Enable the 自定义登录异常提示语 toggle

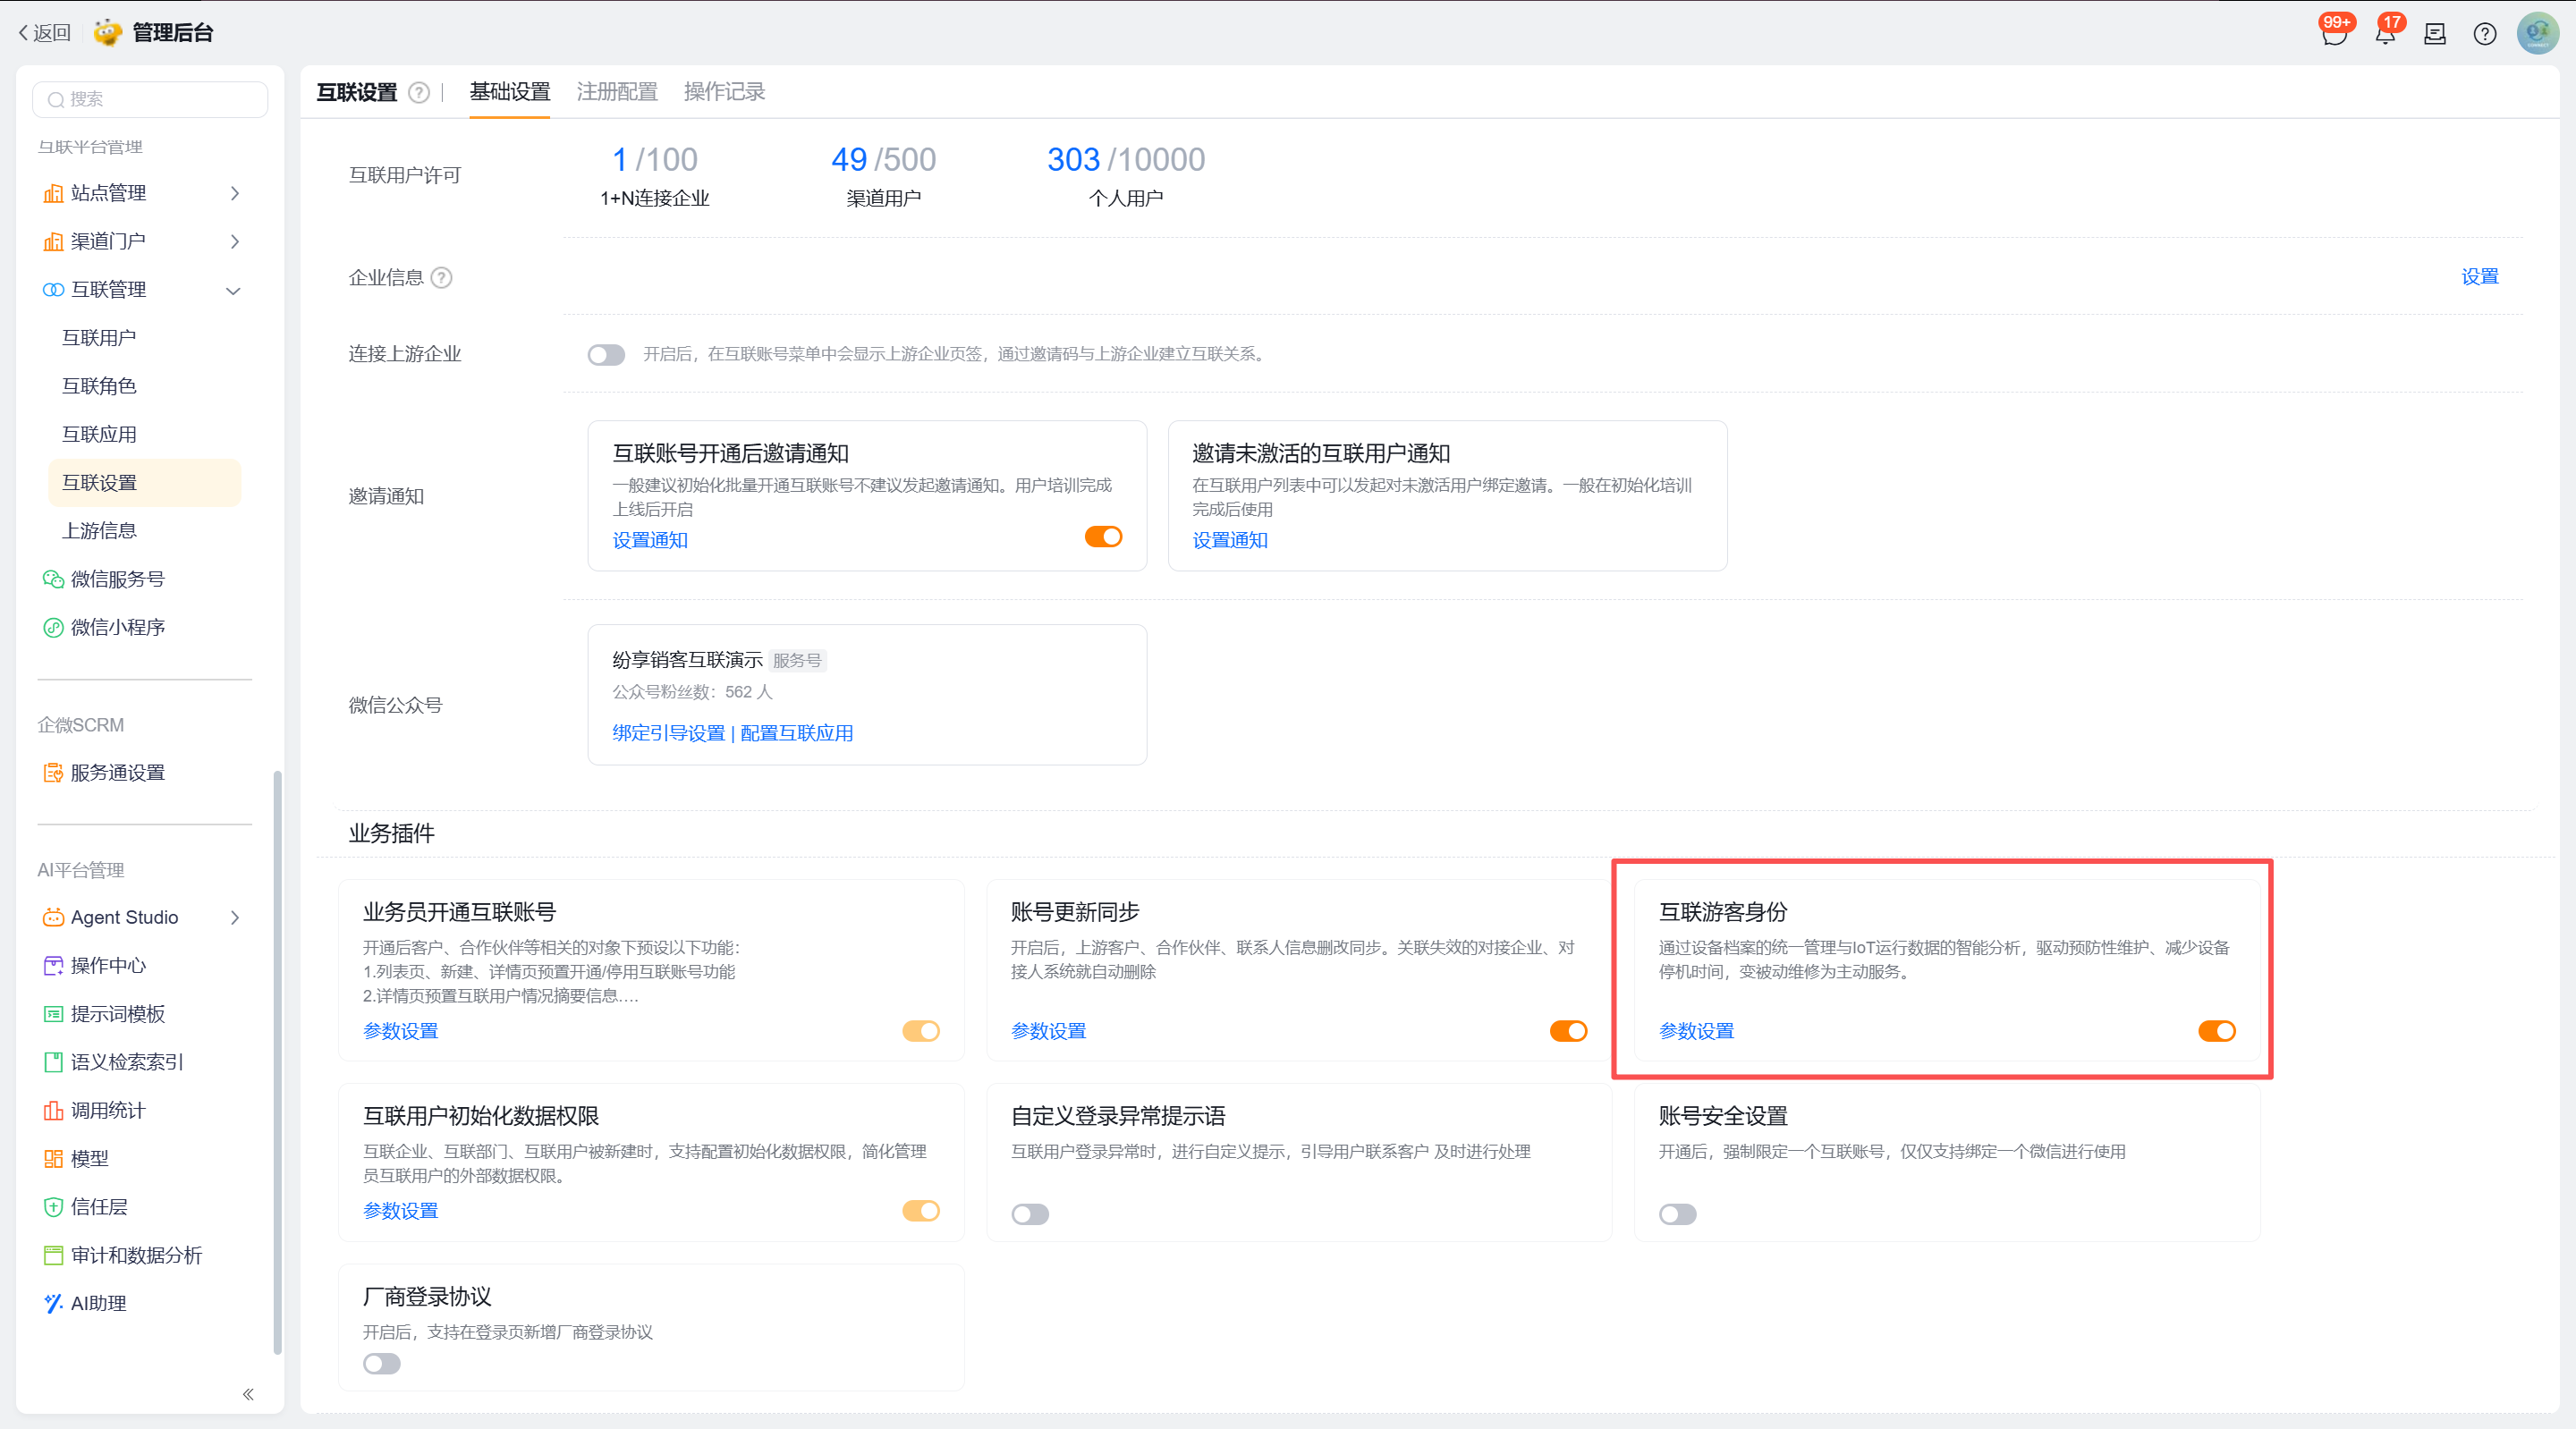point(1030,1215)
